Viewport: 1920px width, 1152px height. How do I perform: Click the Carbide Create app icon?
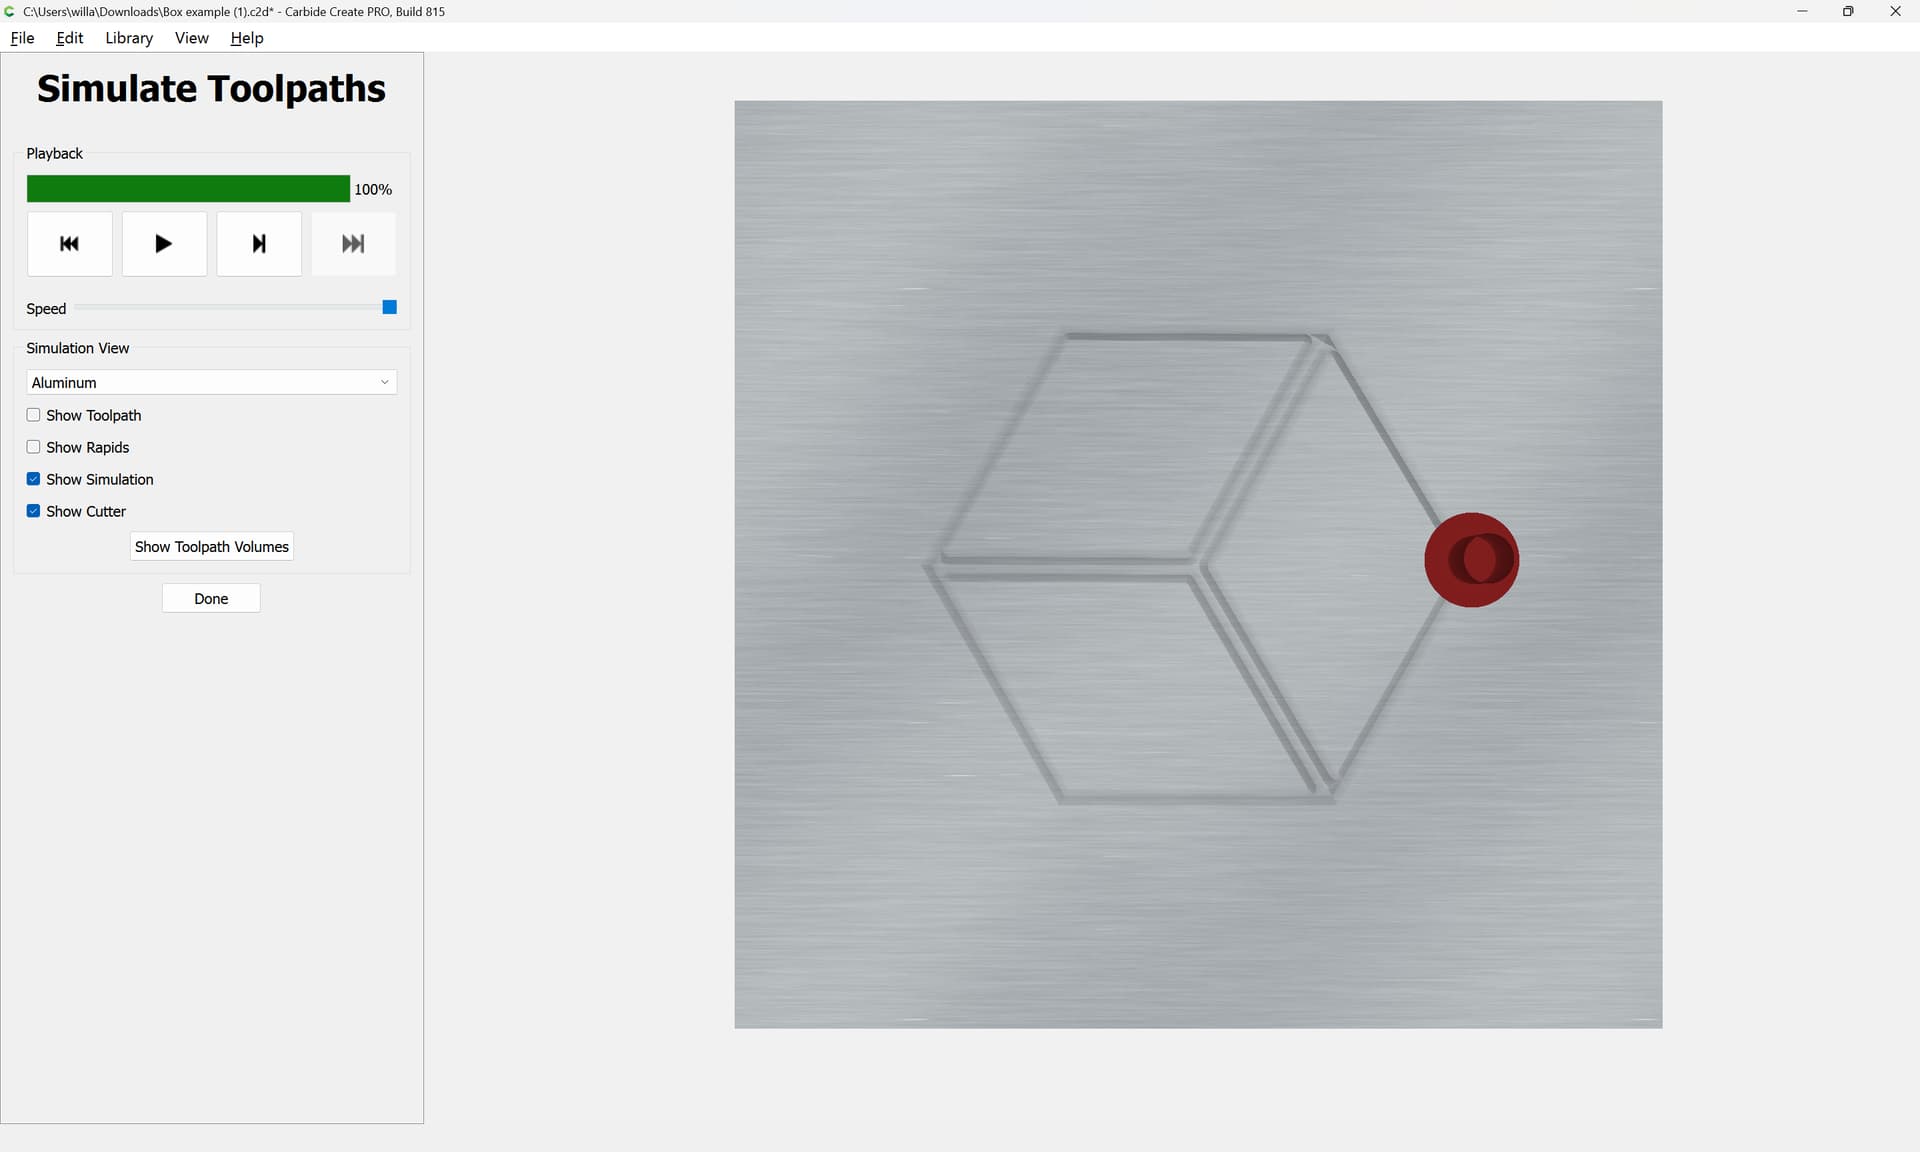[10, 12]
